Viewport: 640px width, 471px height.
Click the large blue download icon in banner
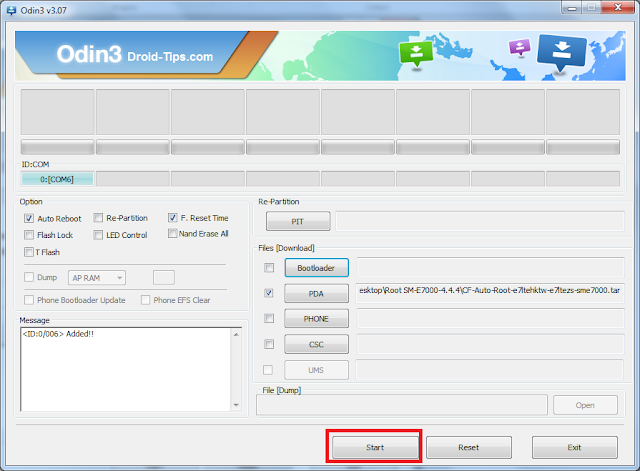562,53
